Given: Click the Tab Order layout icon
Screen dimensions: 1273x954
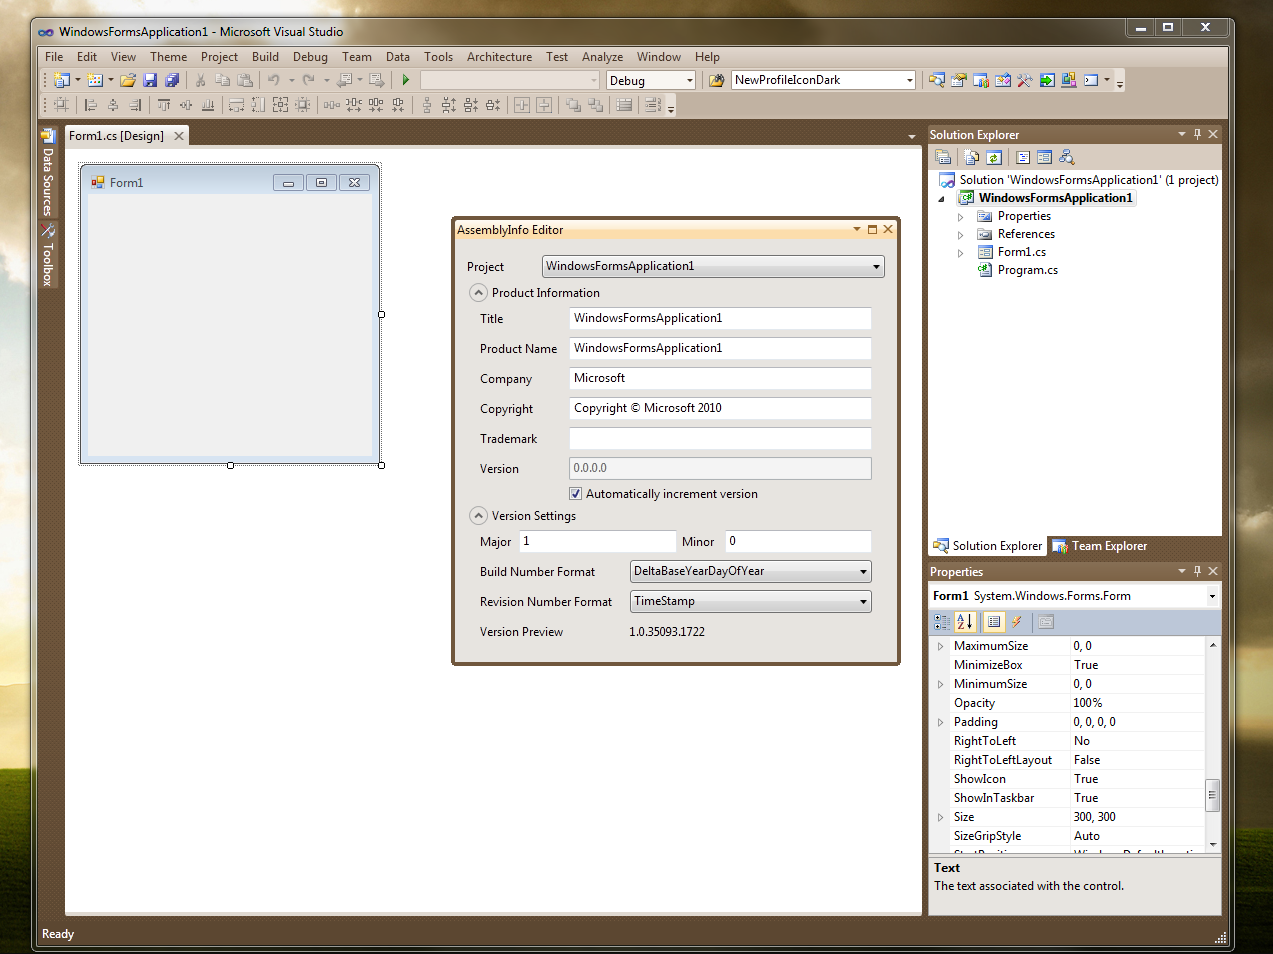Looking at the screenshot, I should (652, 104).
